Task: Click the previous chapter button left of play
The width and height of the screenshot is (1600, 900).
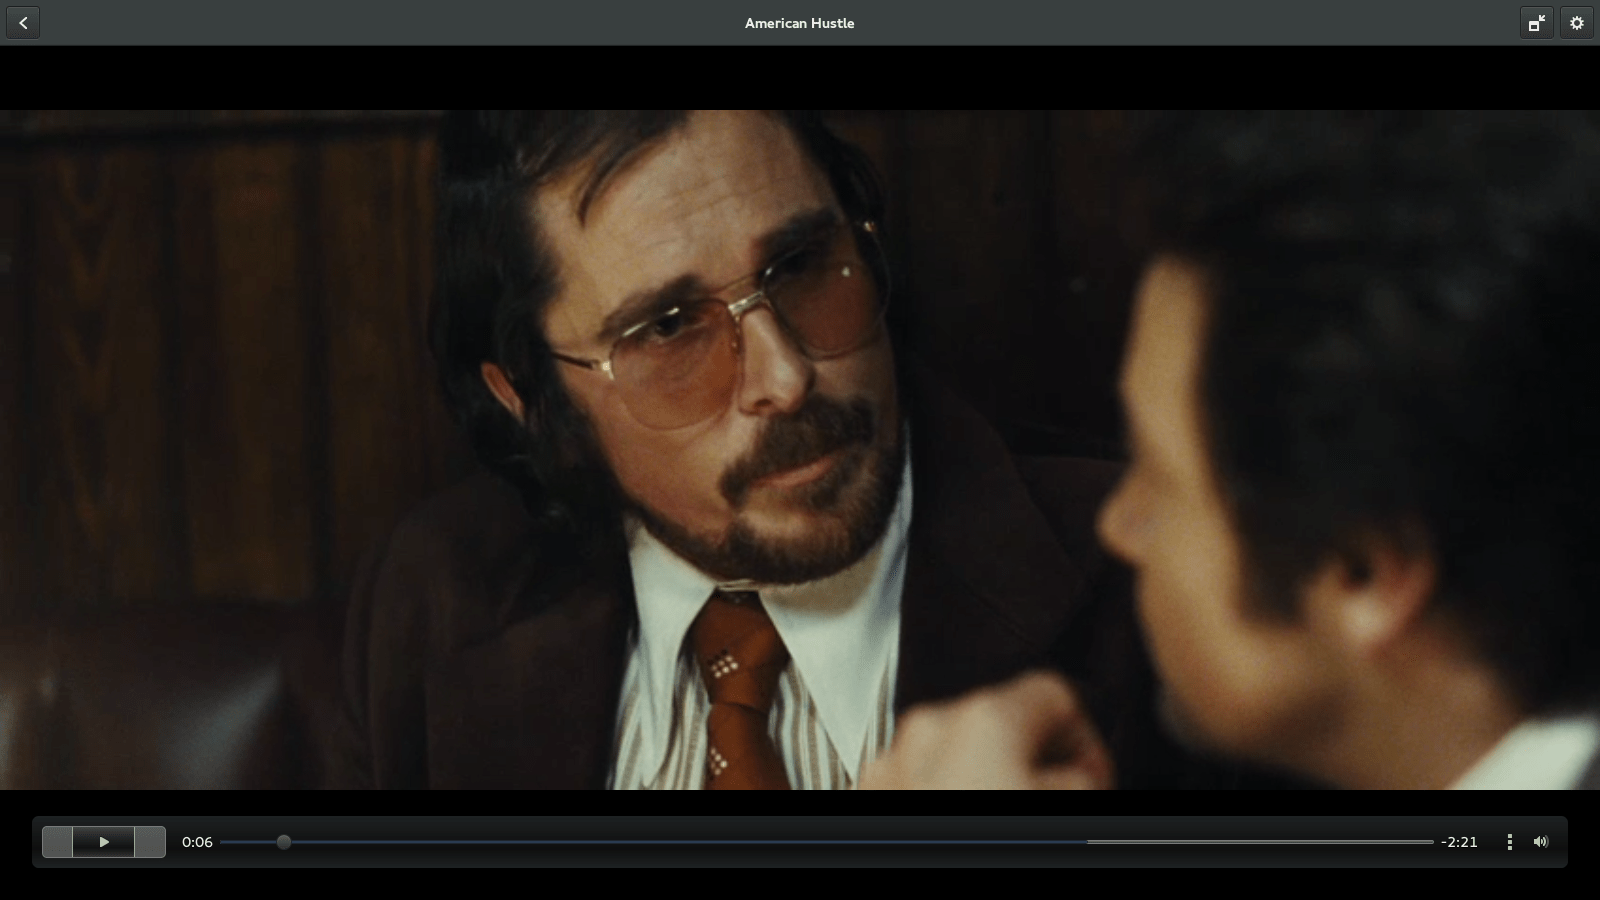Action: (57, 842)
